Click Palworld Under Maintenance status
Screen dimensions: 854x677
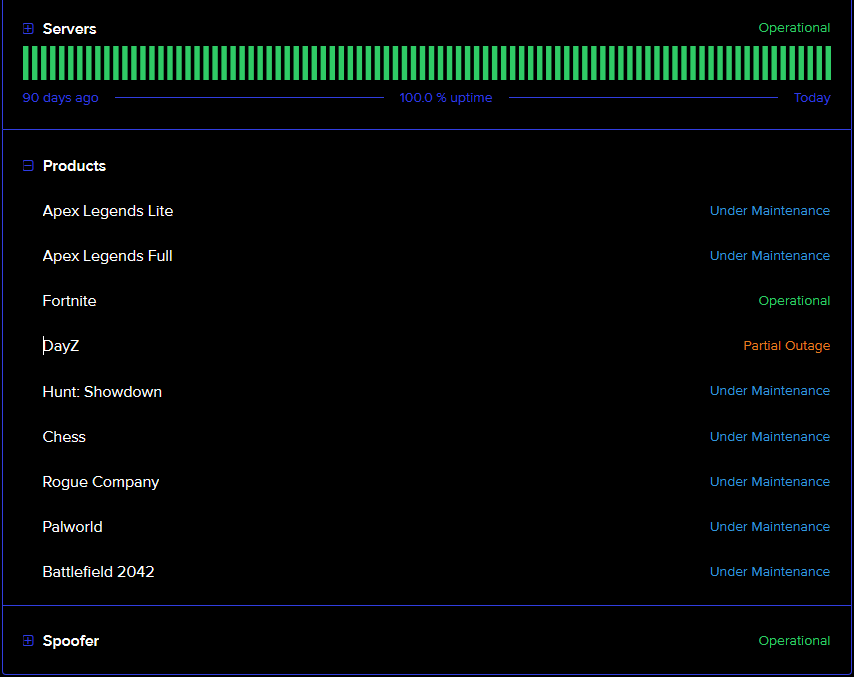pyautogui.click(x=770, y=527)
